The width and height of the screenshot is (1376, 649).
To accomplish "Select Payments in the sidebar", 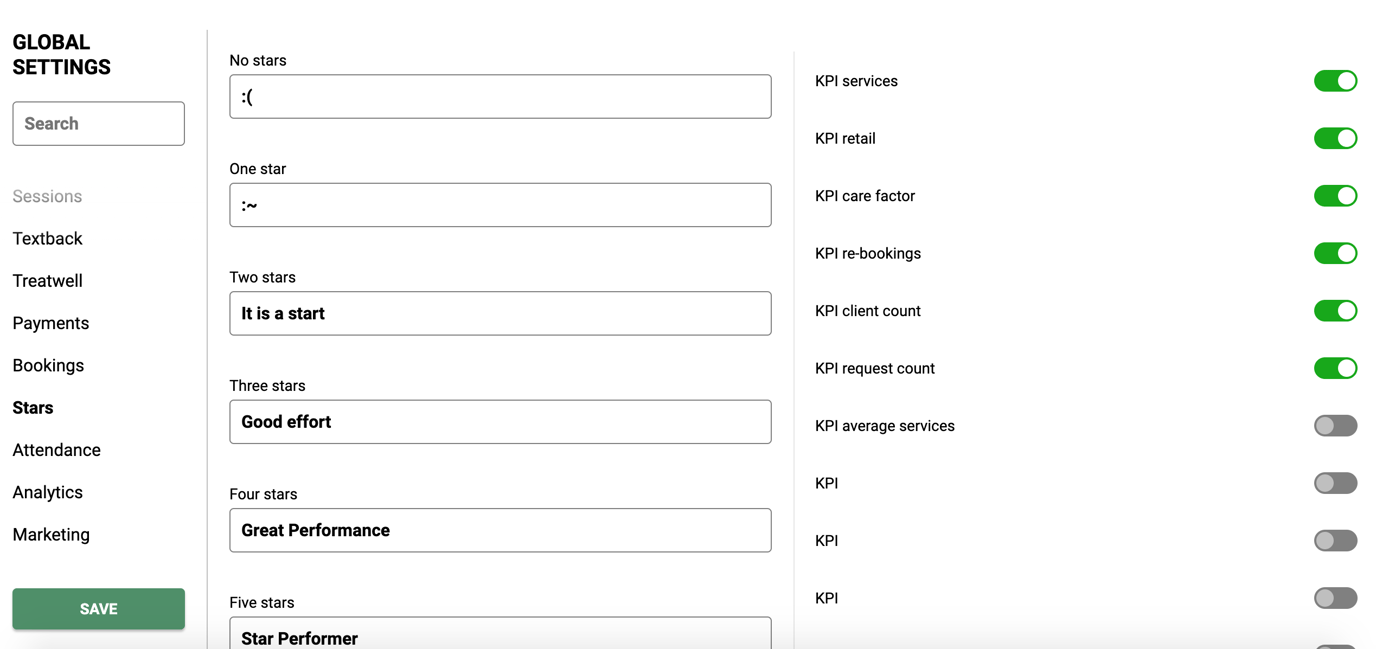I will (50, 323).
